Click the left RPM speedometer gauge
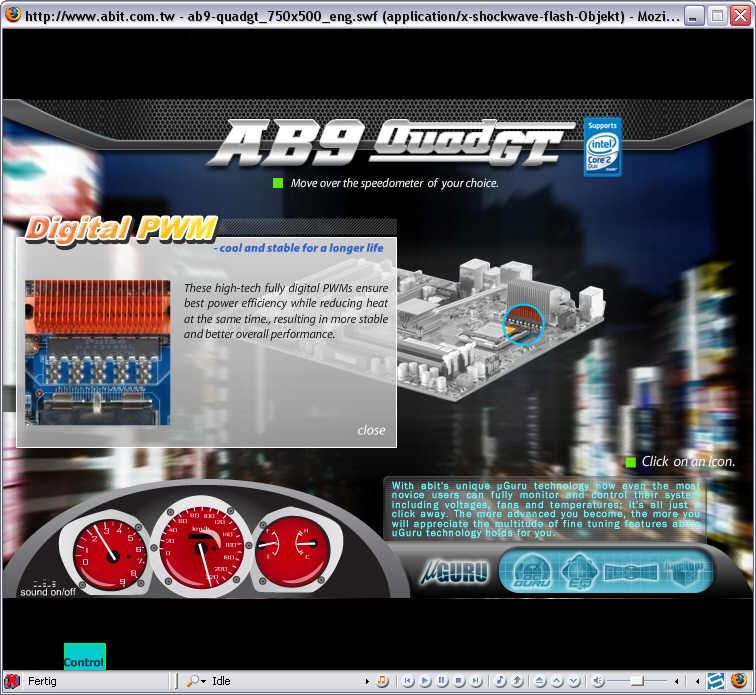Viewport: 756px width, 695px height. [110, 552]
